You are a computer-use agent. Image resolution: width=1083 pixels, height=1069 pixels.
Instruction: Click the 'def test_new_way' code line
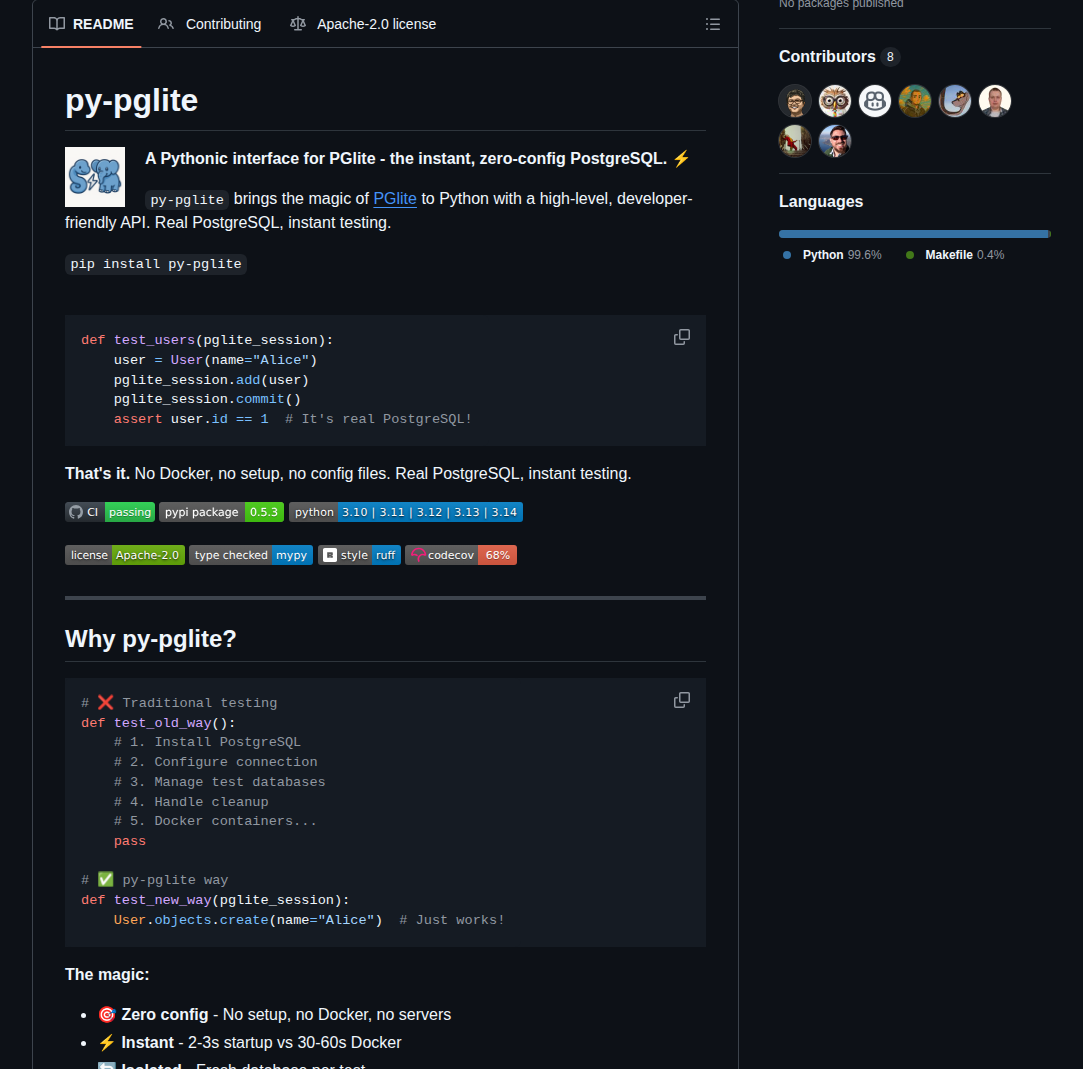pos(215,901)
